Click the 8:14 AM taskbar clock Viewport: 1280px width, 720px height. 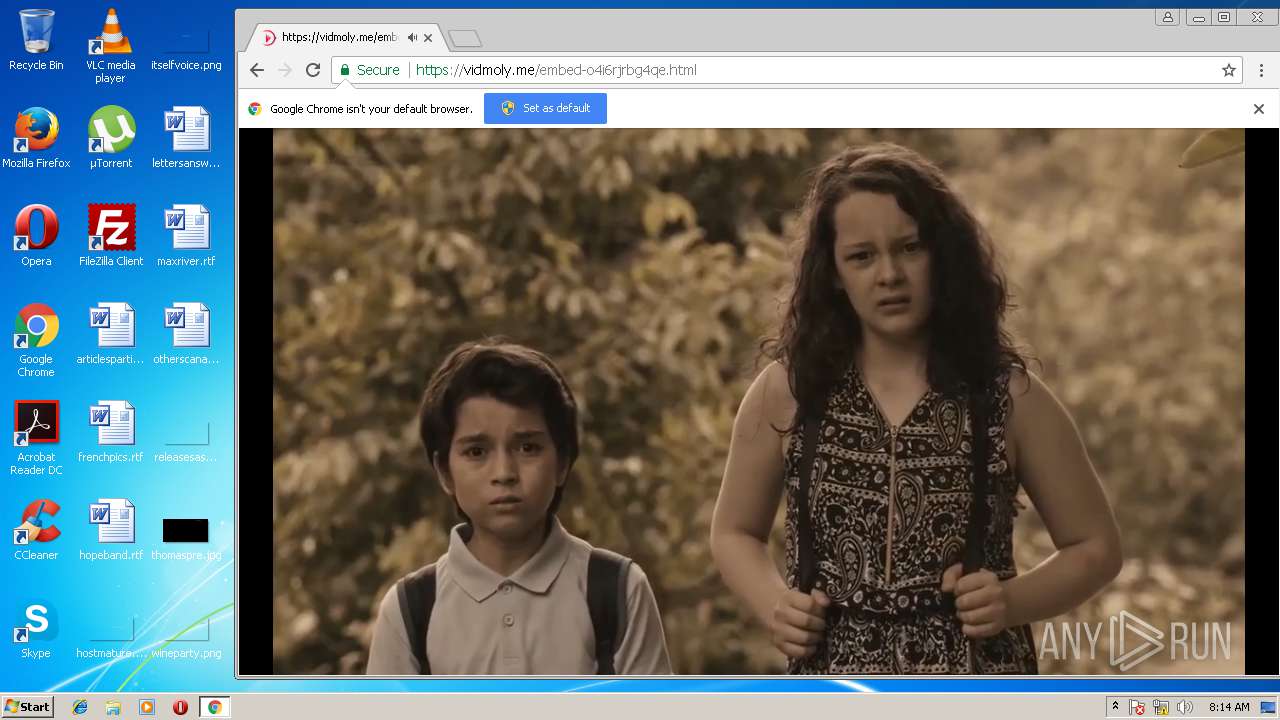tap(1228, 707)
